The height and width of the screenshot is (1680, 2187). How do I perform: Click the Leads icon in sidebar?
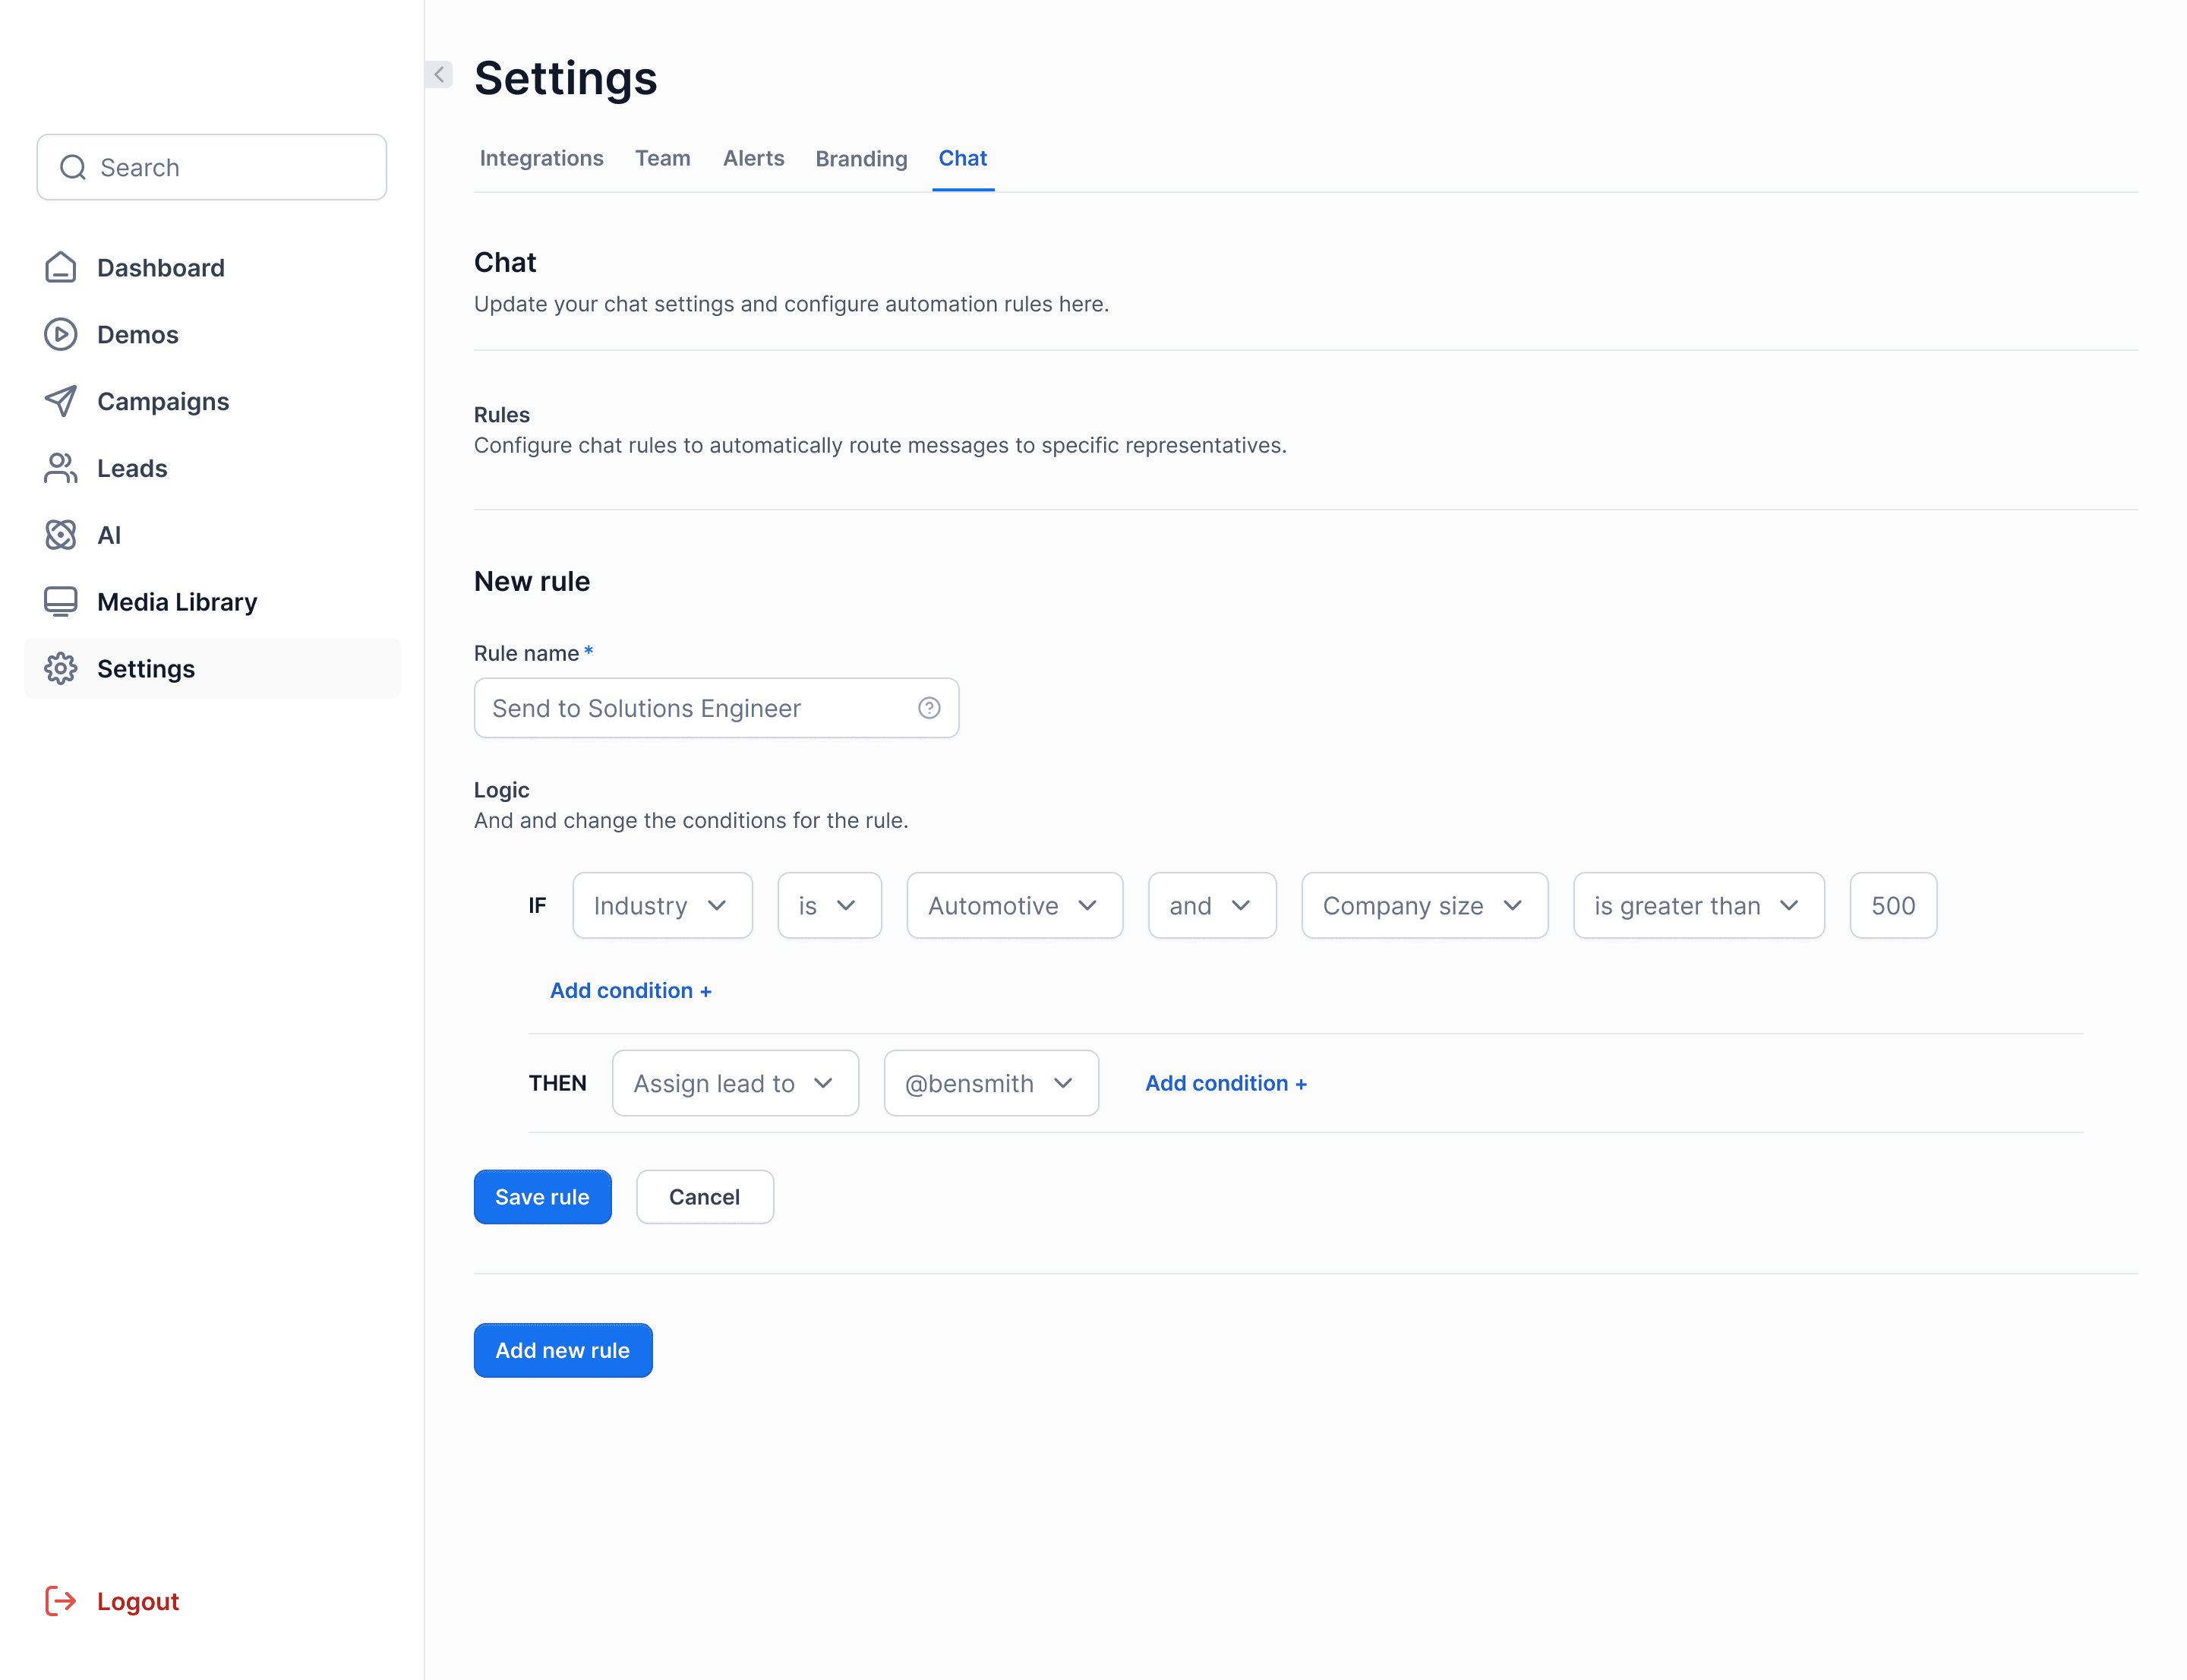click(x=58, y=468)
